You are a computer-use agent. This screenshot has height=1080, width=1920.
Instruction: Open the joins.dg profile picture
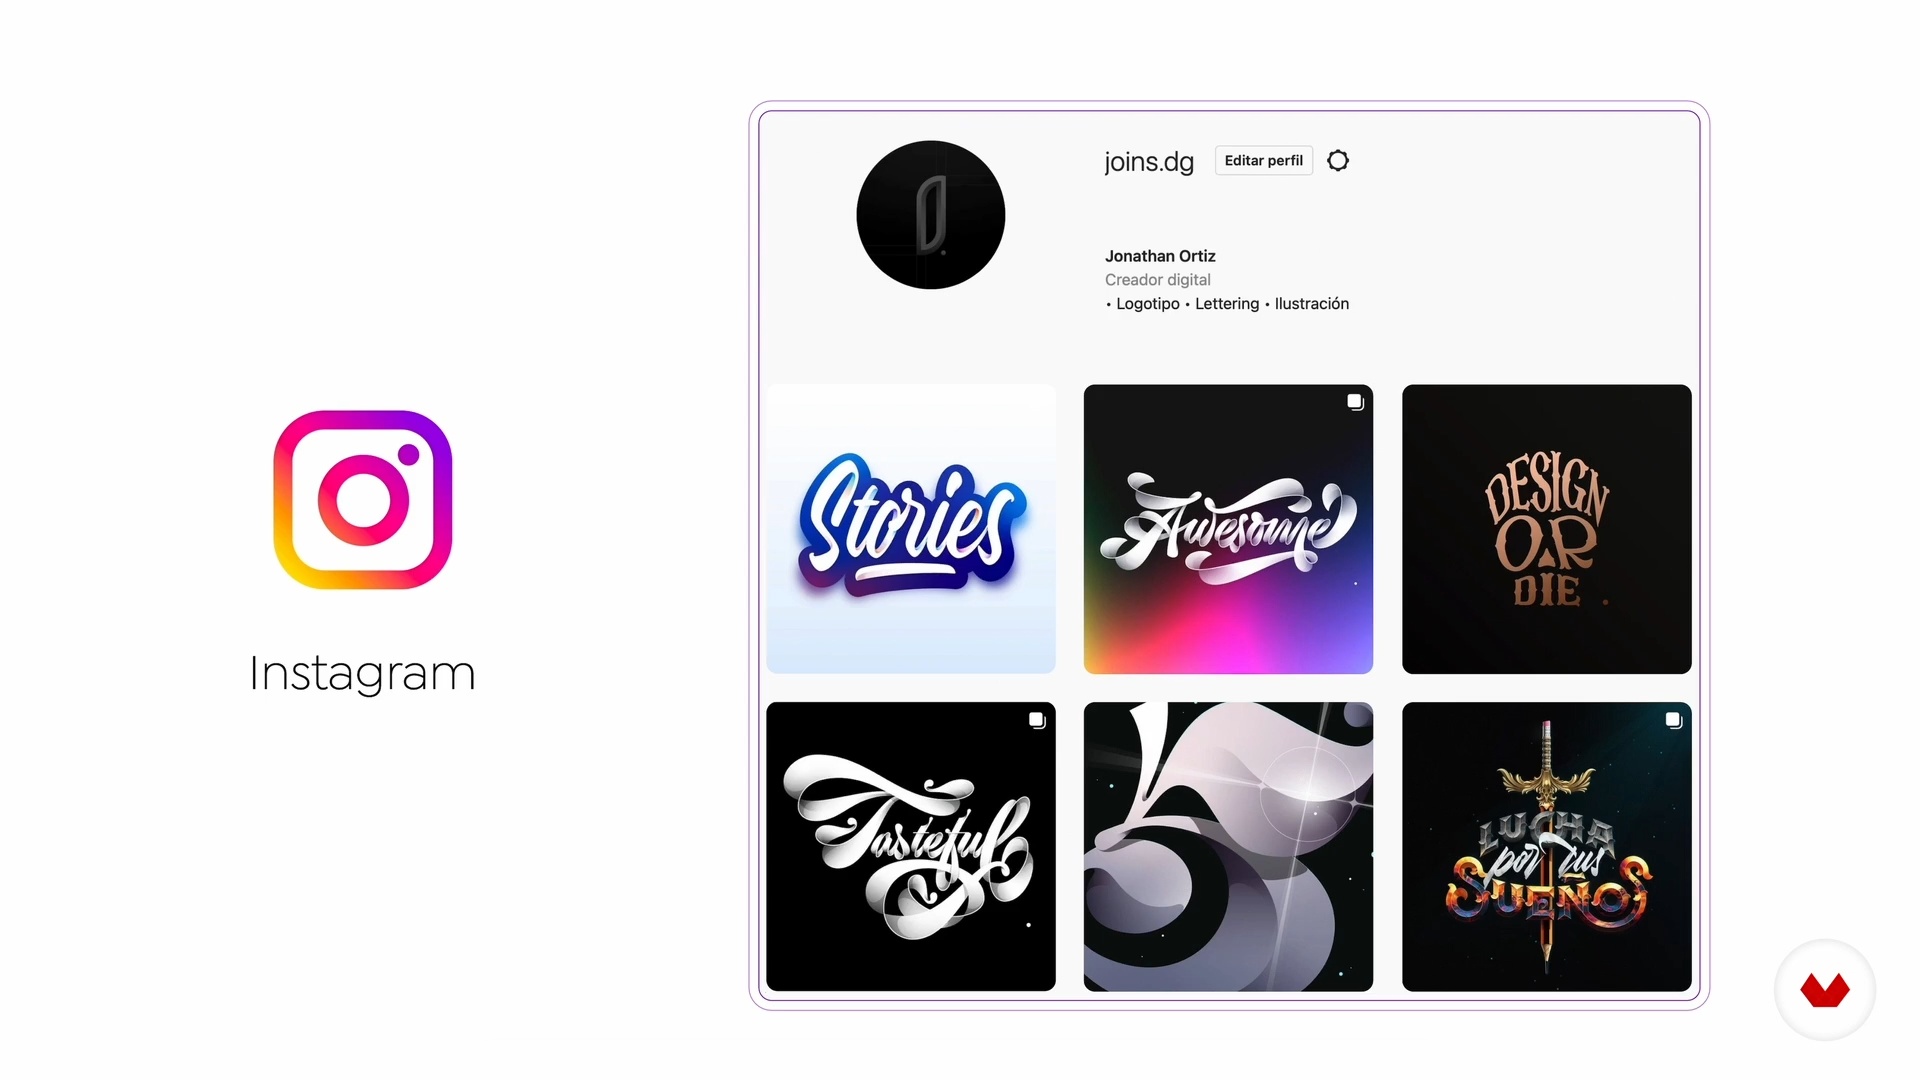931,215
